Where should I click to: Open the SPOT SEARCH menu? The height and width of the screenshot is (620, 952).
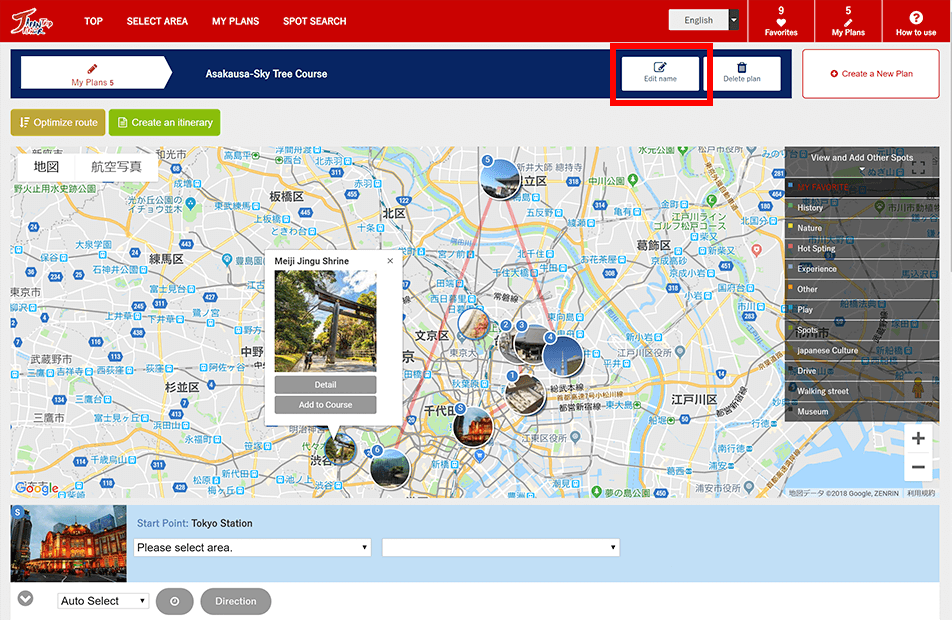point(314,21)
